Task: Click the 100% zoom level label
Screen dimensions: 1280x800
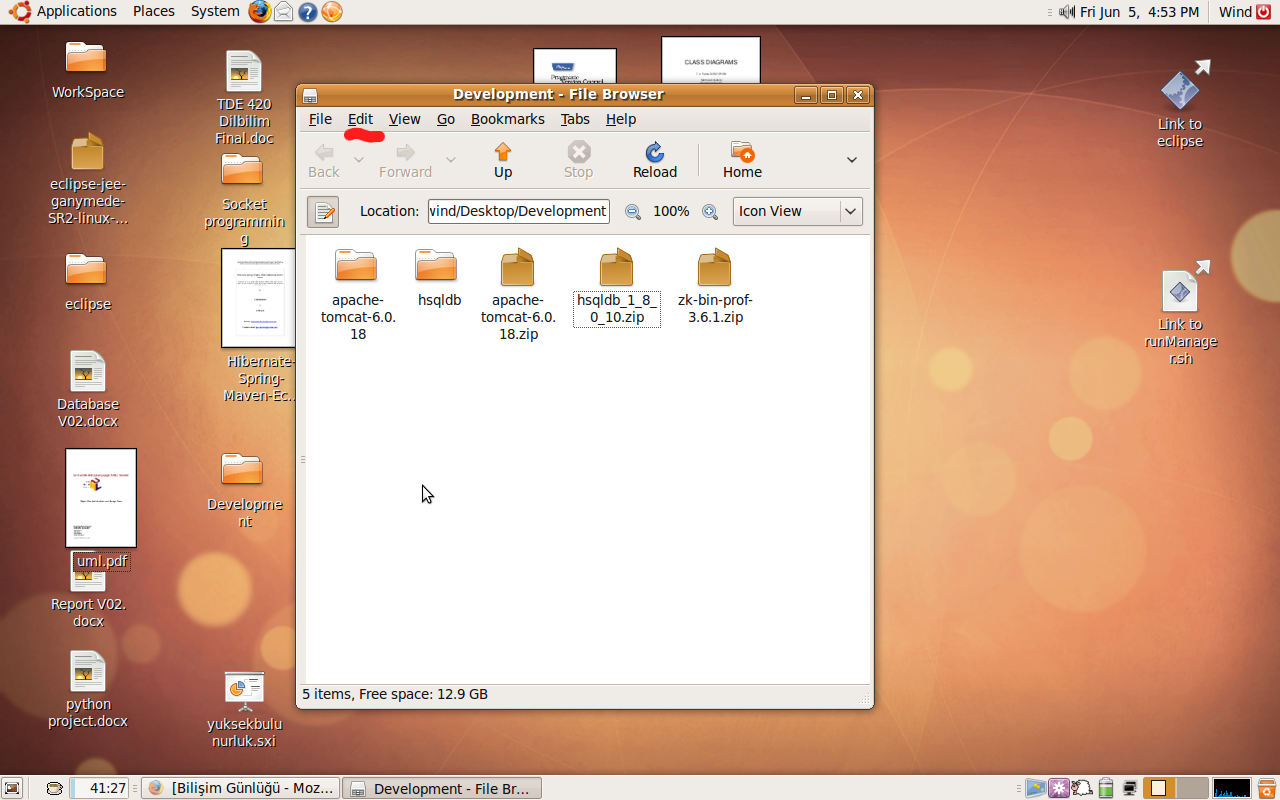Action: click(x=671, y=211)
